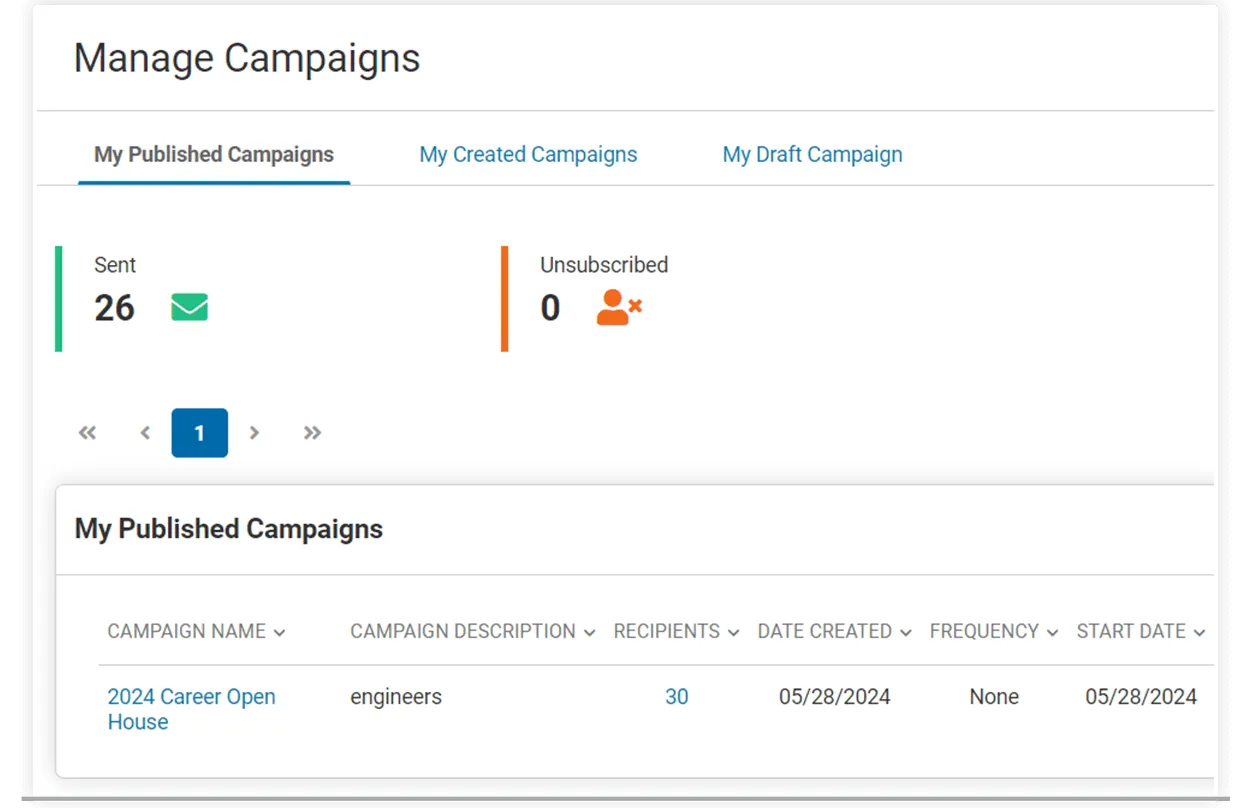1251x808 pixels.
Task: Switch to My Created Campaigns tab
Action: pos(528,155)
